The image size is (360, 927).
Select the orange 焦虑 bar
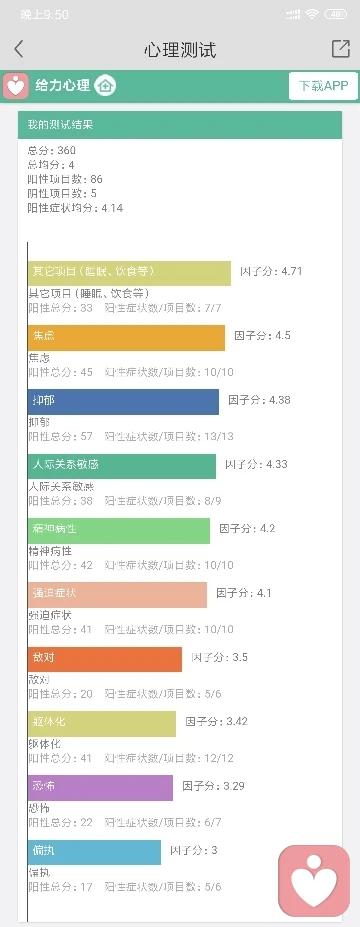(x=127, y=338)
